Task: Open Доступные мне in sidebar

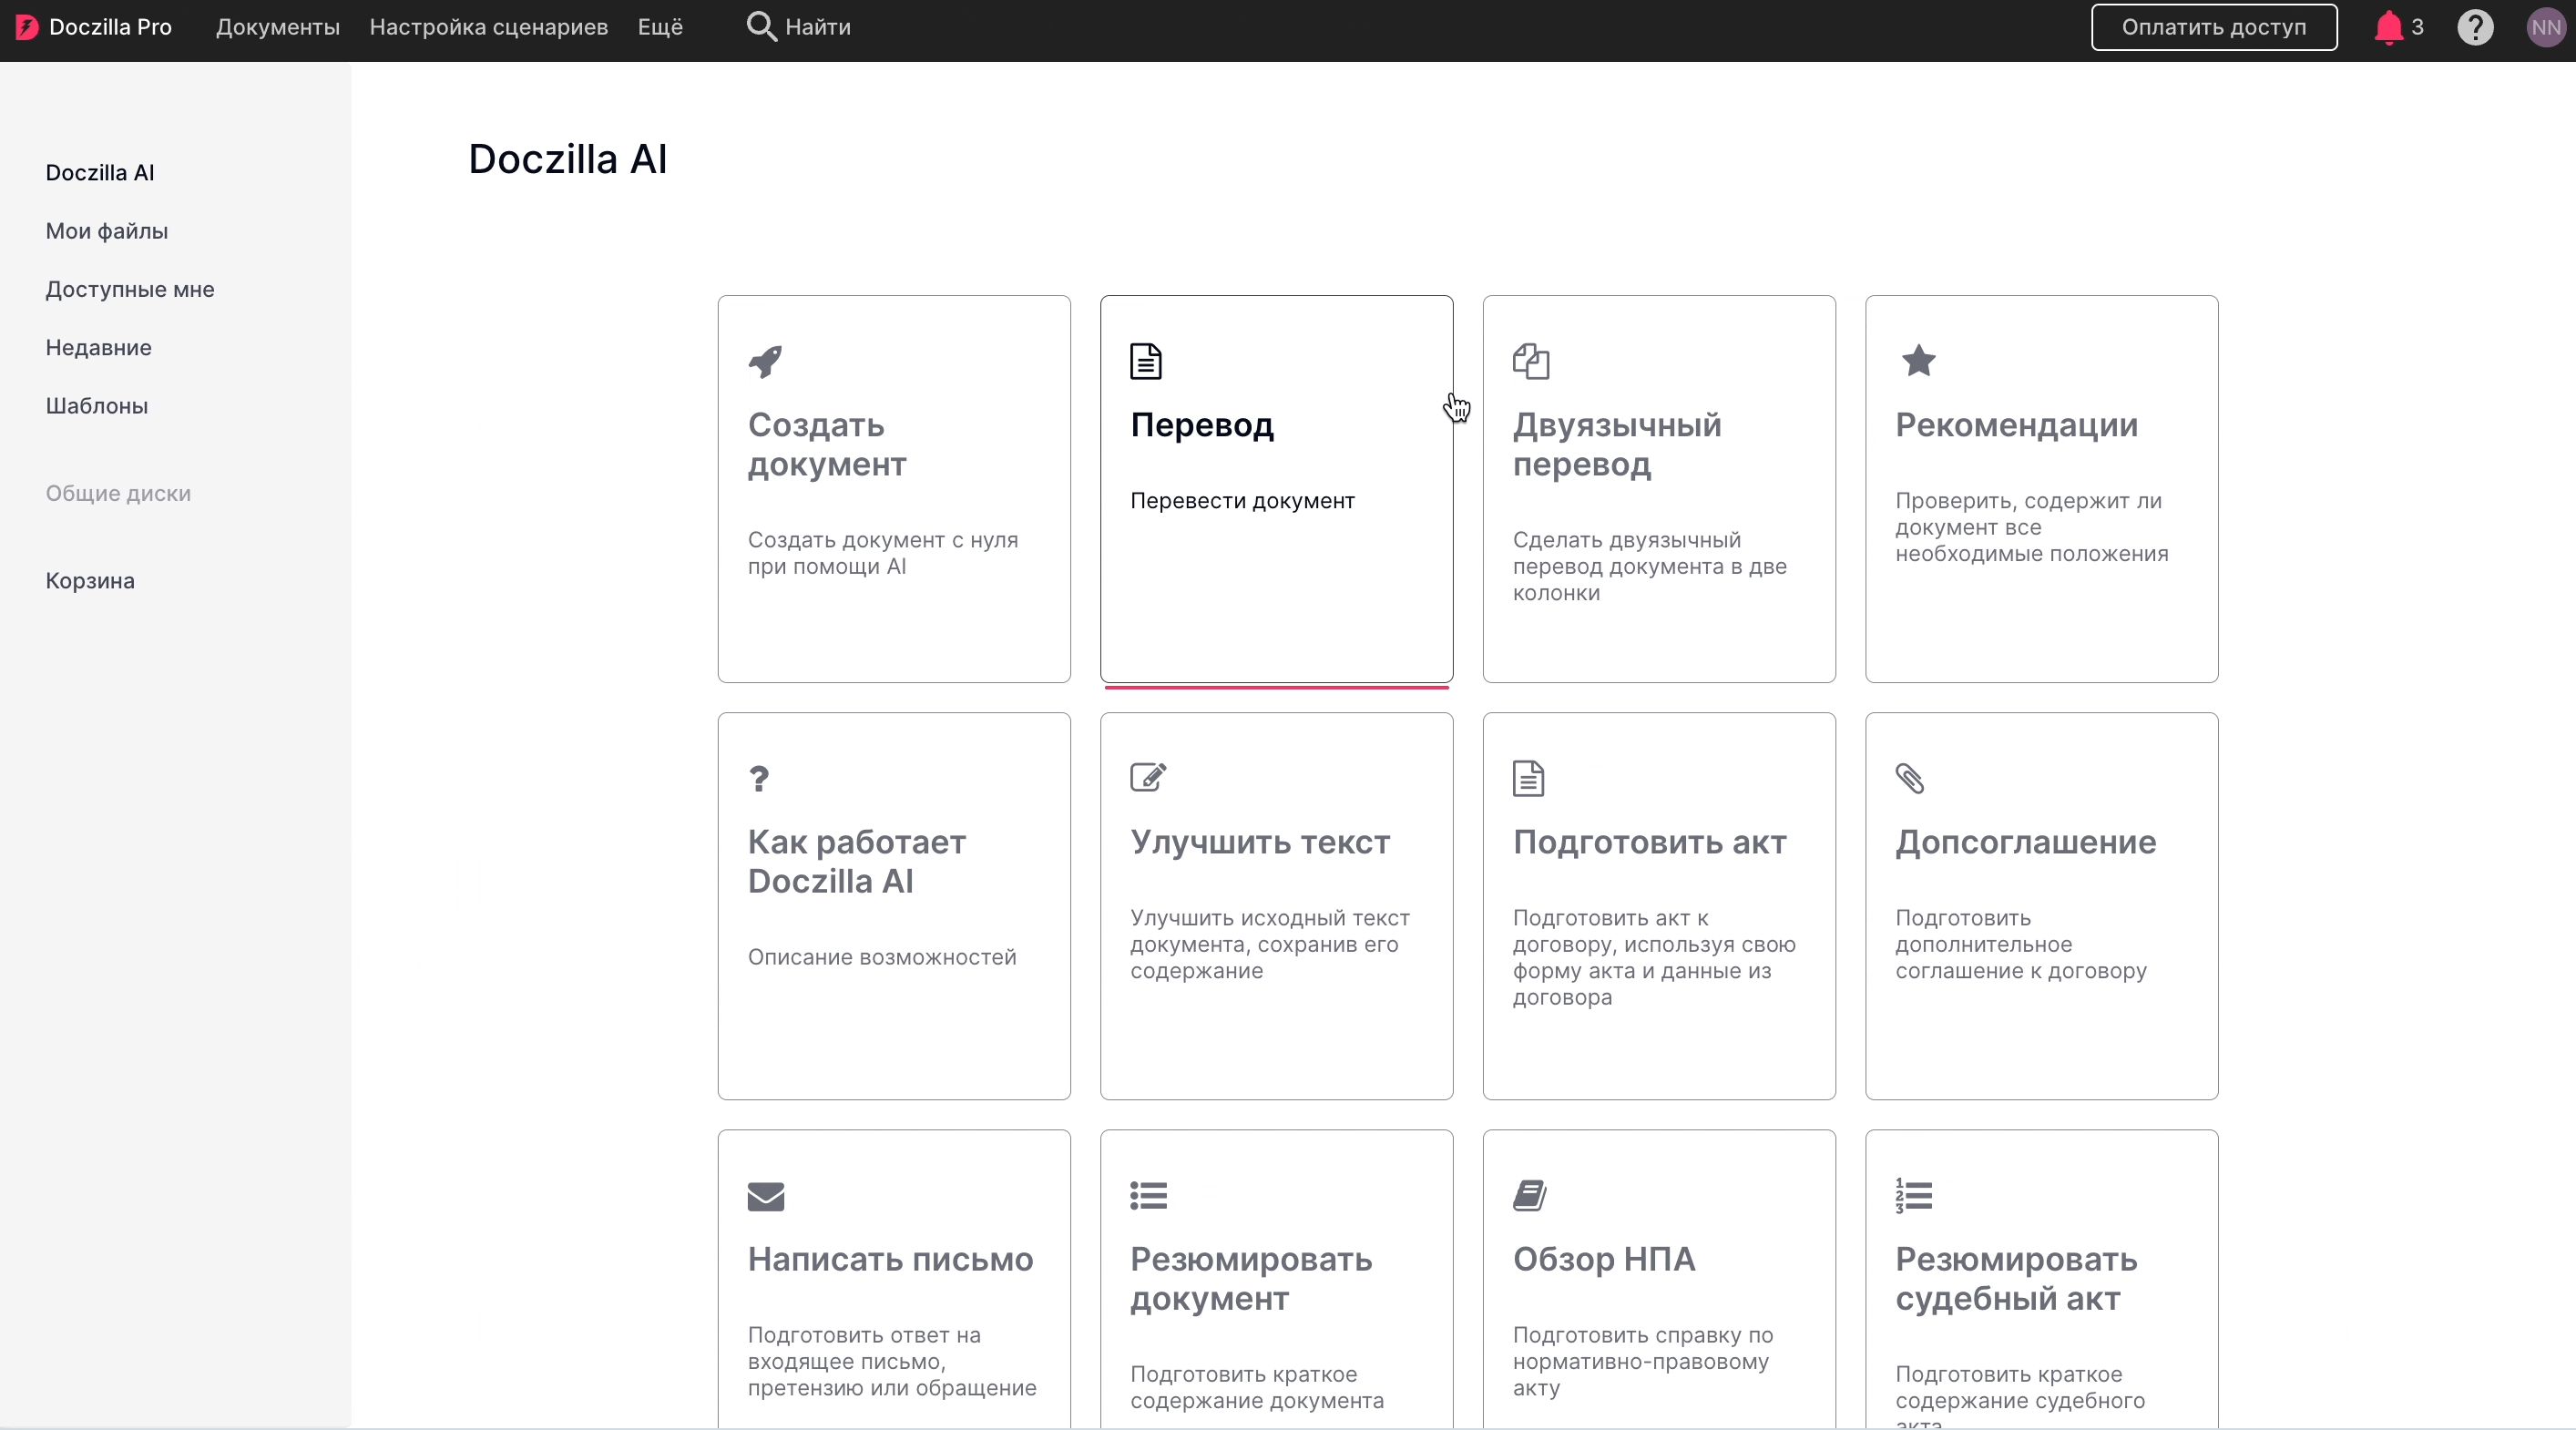Action: pos(130,289)
